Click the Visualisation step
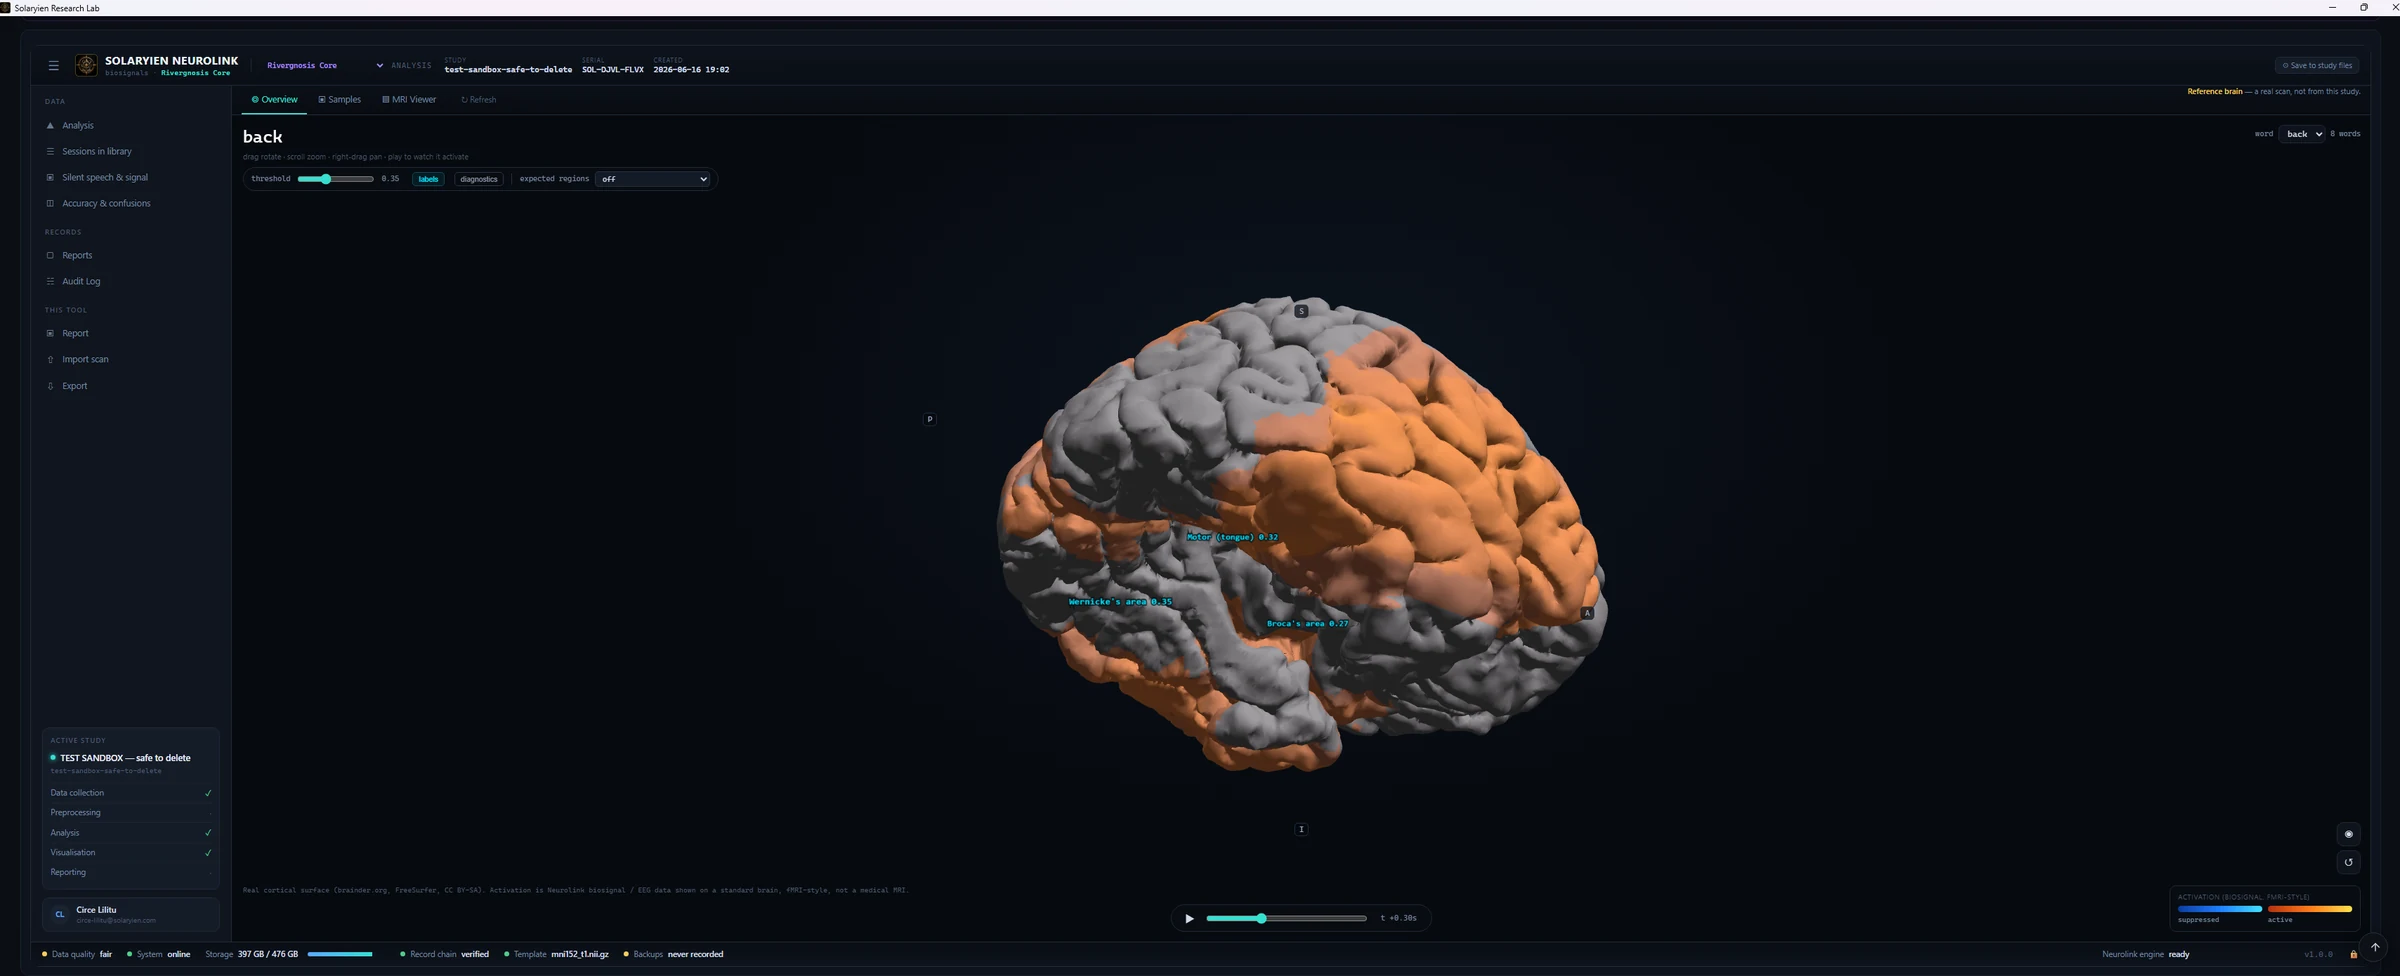The height and width of the screenshot is (976, 2400). click(x=131, y=853)
